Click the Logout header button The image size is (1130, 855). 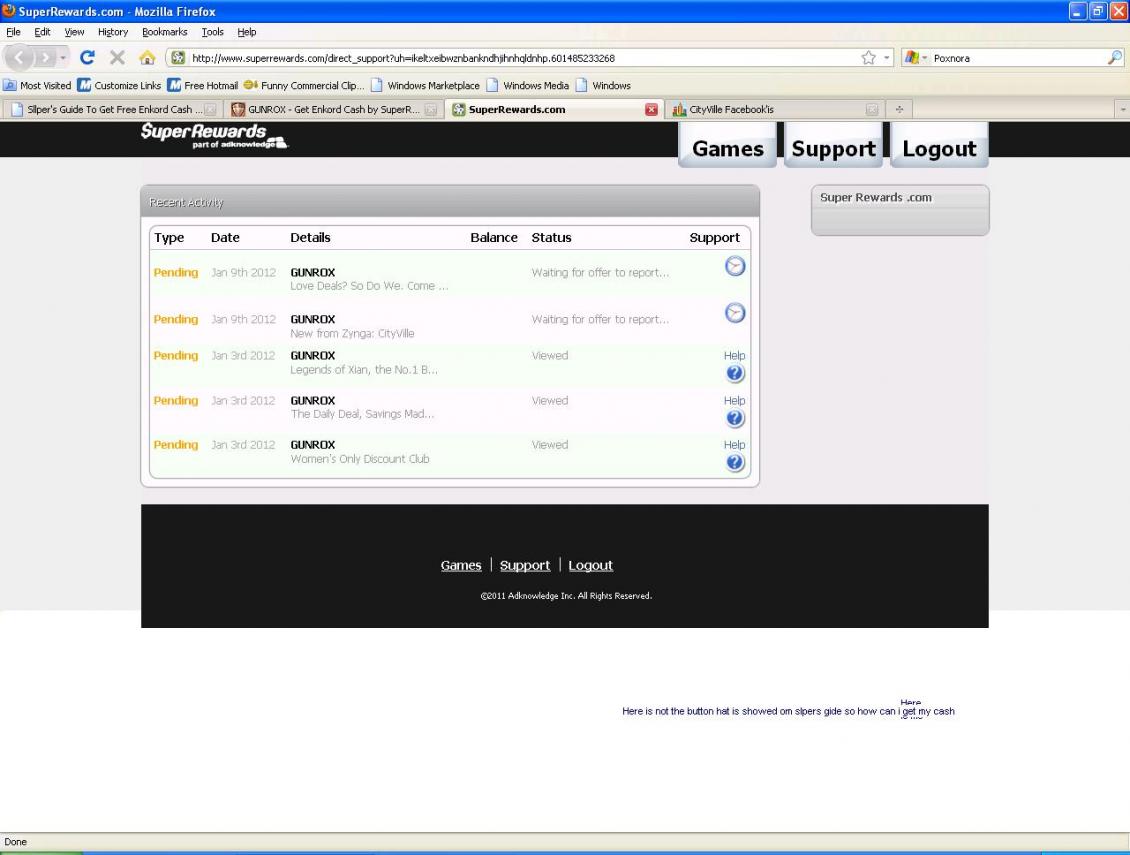click(x=939, y=149)
